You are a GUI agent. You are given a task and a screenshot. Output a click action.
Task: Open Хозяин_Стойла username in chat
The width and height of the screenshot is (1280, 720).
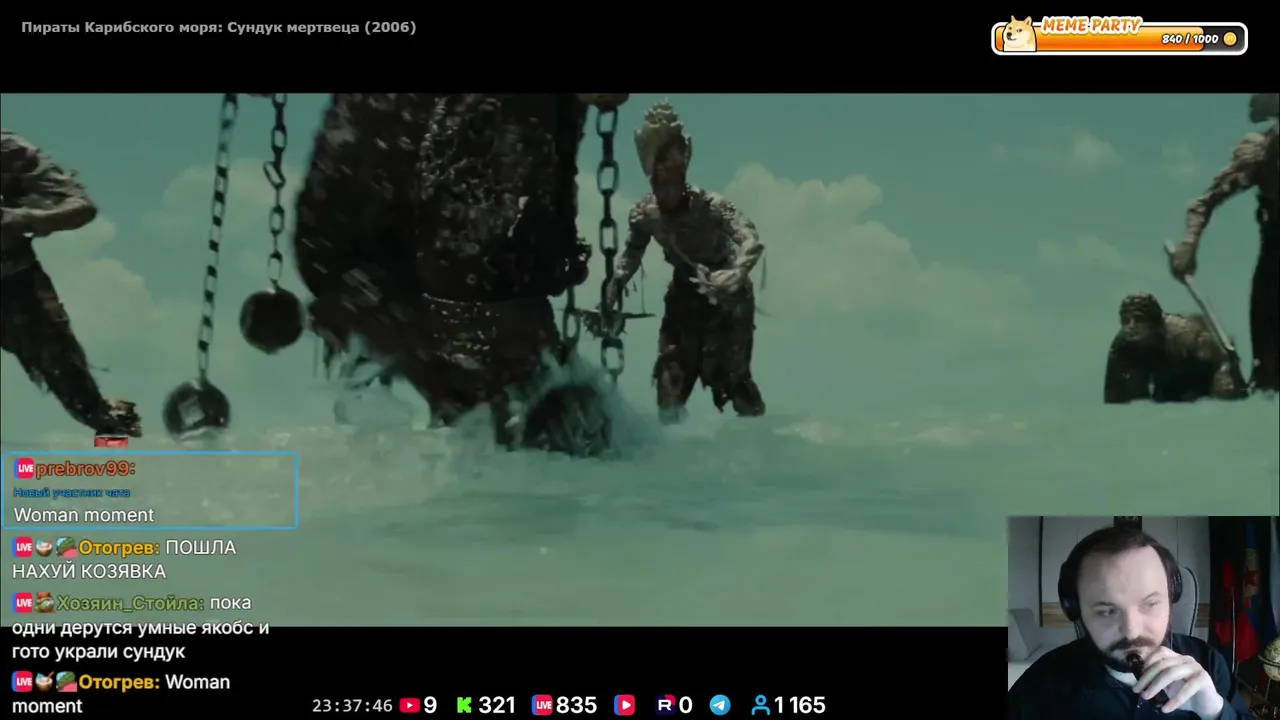131,603
